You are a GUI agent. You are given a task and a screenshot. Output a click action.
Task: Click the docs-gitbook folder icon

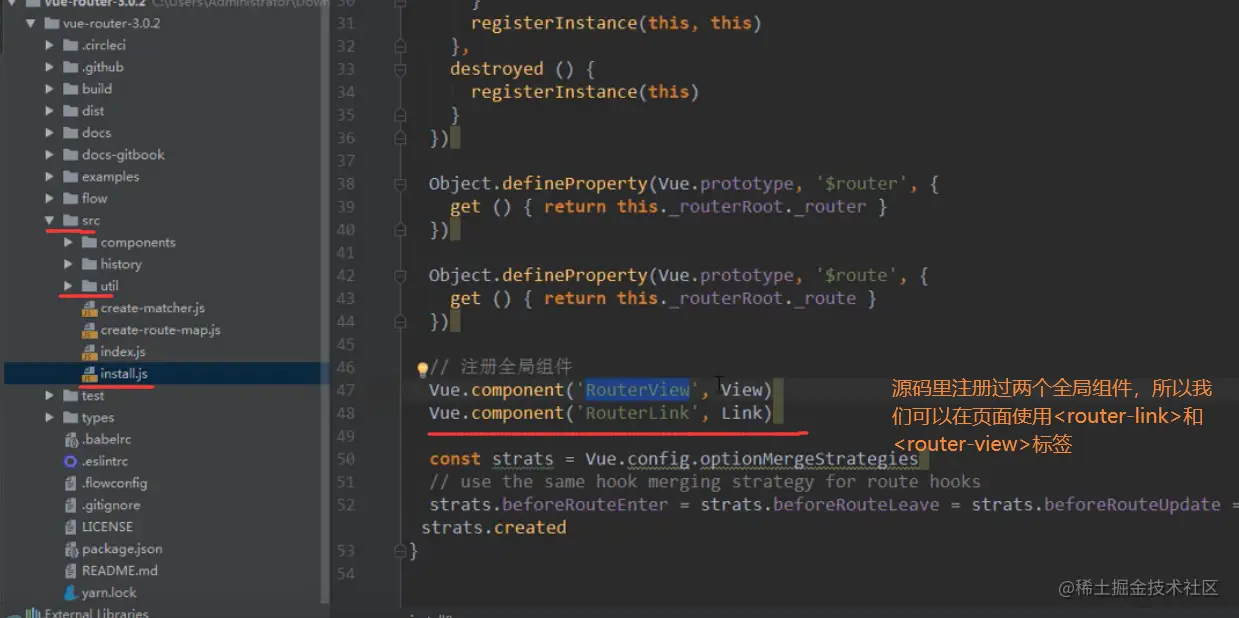click(70, 155)
